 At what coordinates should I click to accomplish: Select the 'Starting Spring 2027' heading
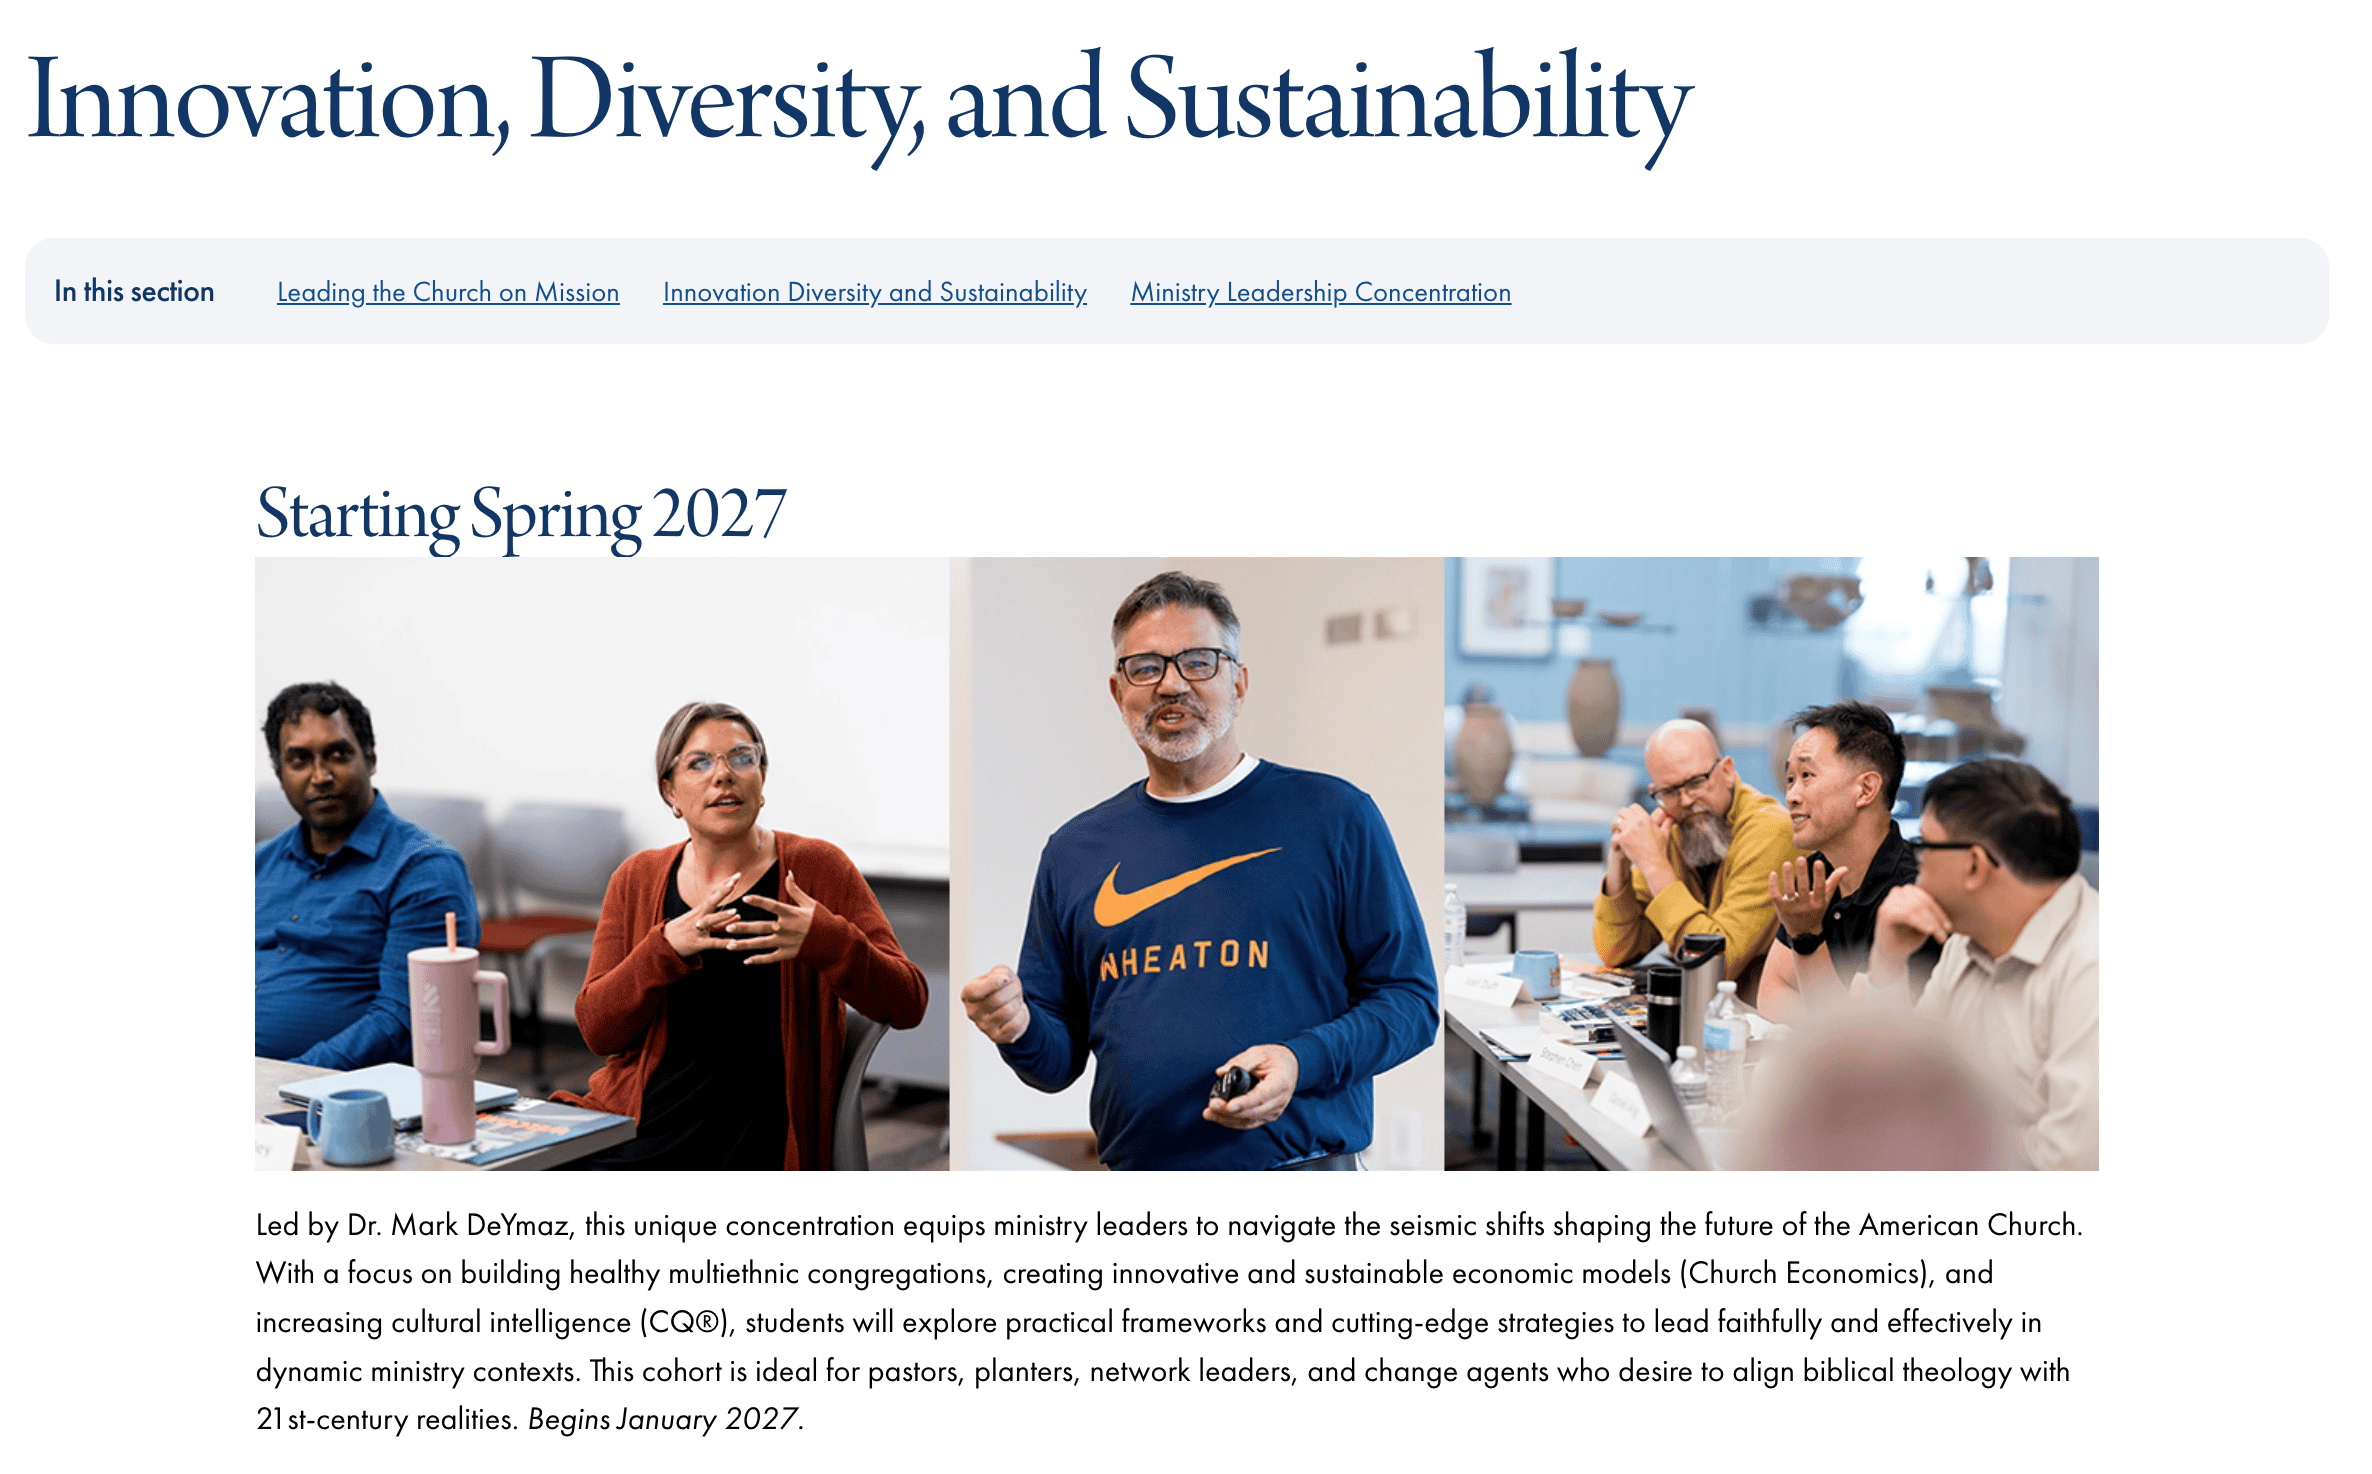click(520, 514)
